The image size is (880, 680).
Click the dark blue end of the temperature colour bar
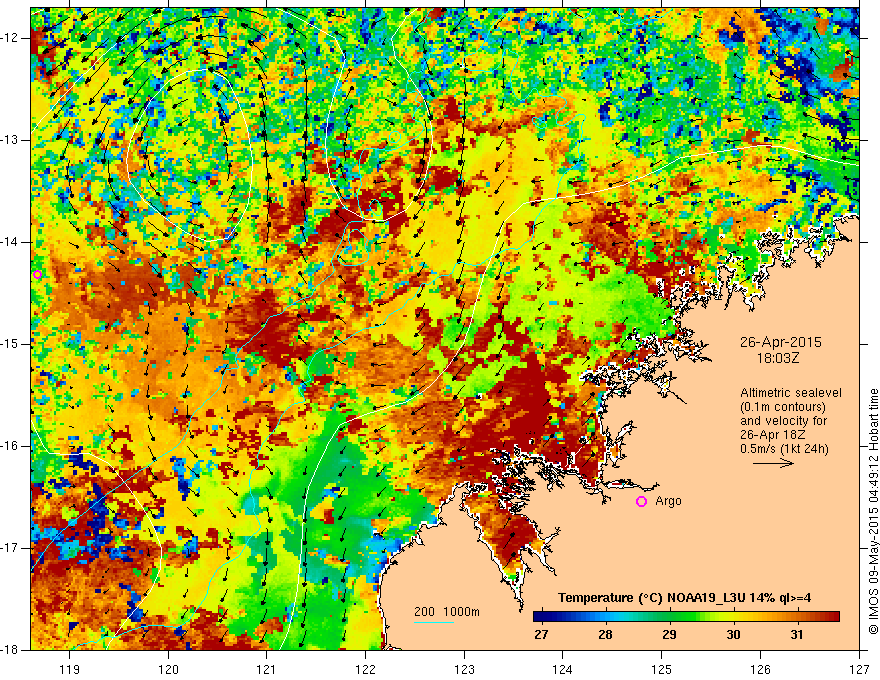coord(540,617)
